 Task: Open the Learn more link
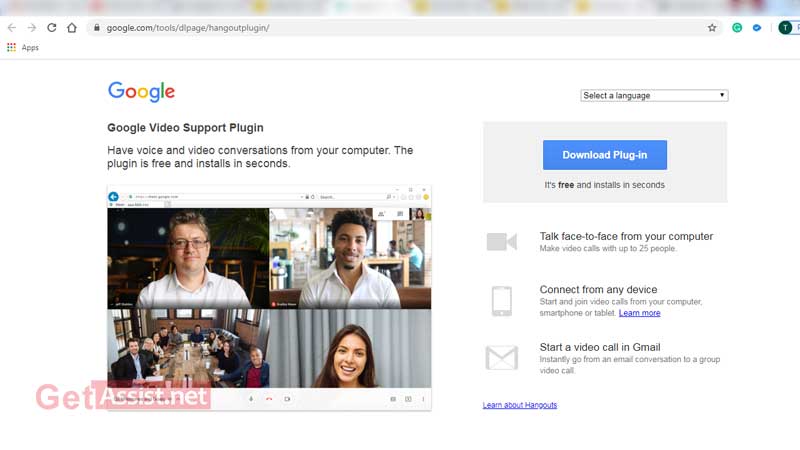639,313
